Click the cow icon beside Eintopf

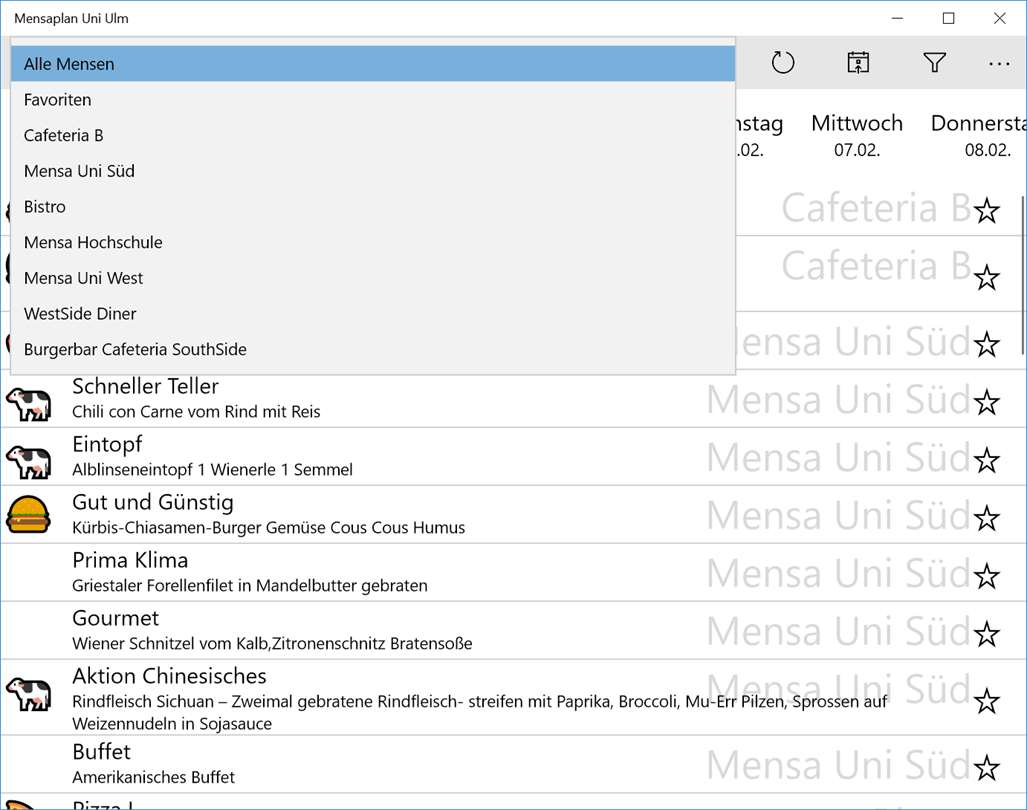pyautogui.click(x=28, y=459)
